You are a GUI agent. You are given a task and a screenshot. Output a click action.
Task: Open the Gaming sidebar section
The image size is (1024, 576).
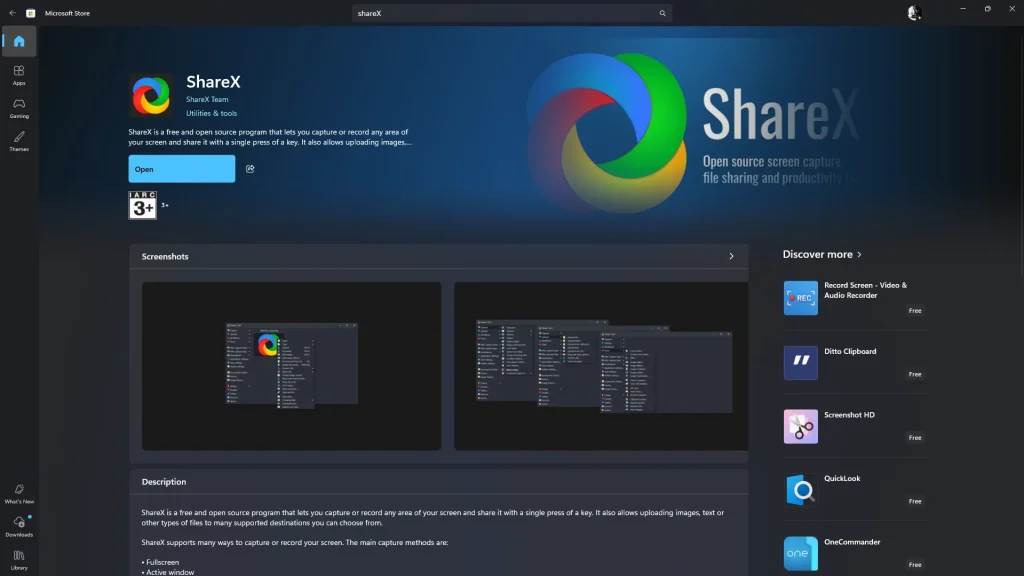(19, 108)
